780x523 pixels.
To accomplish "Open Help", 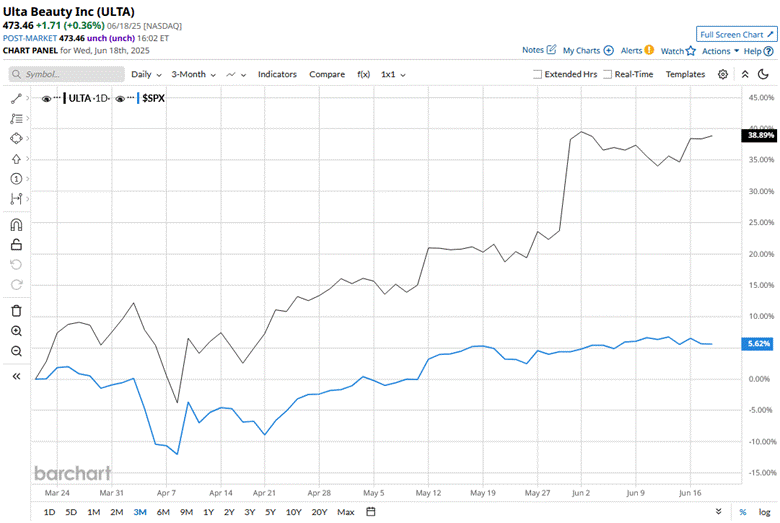I will click(x=758, y=51).
